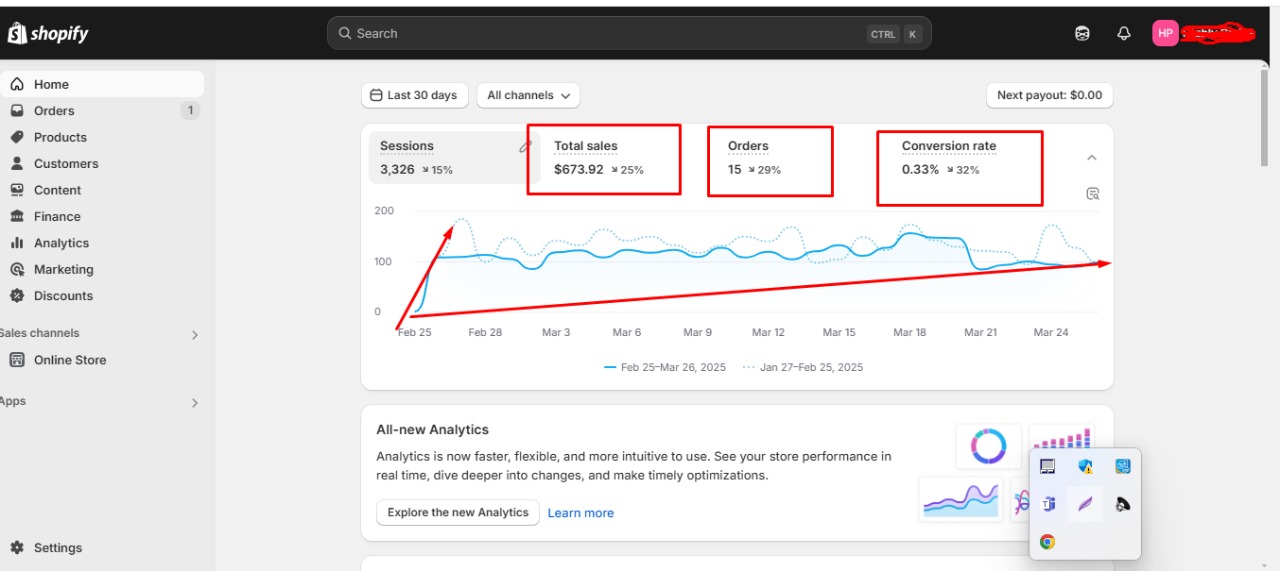Open the Last 30 days date picker
Image resolution: width=1280 pixels, height=571 pixels.
point(413,95)
